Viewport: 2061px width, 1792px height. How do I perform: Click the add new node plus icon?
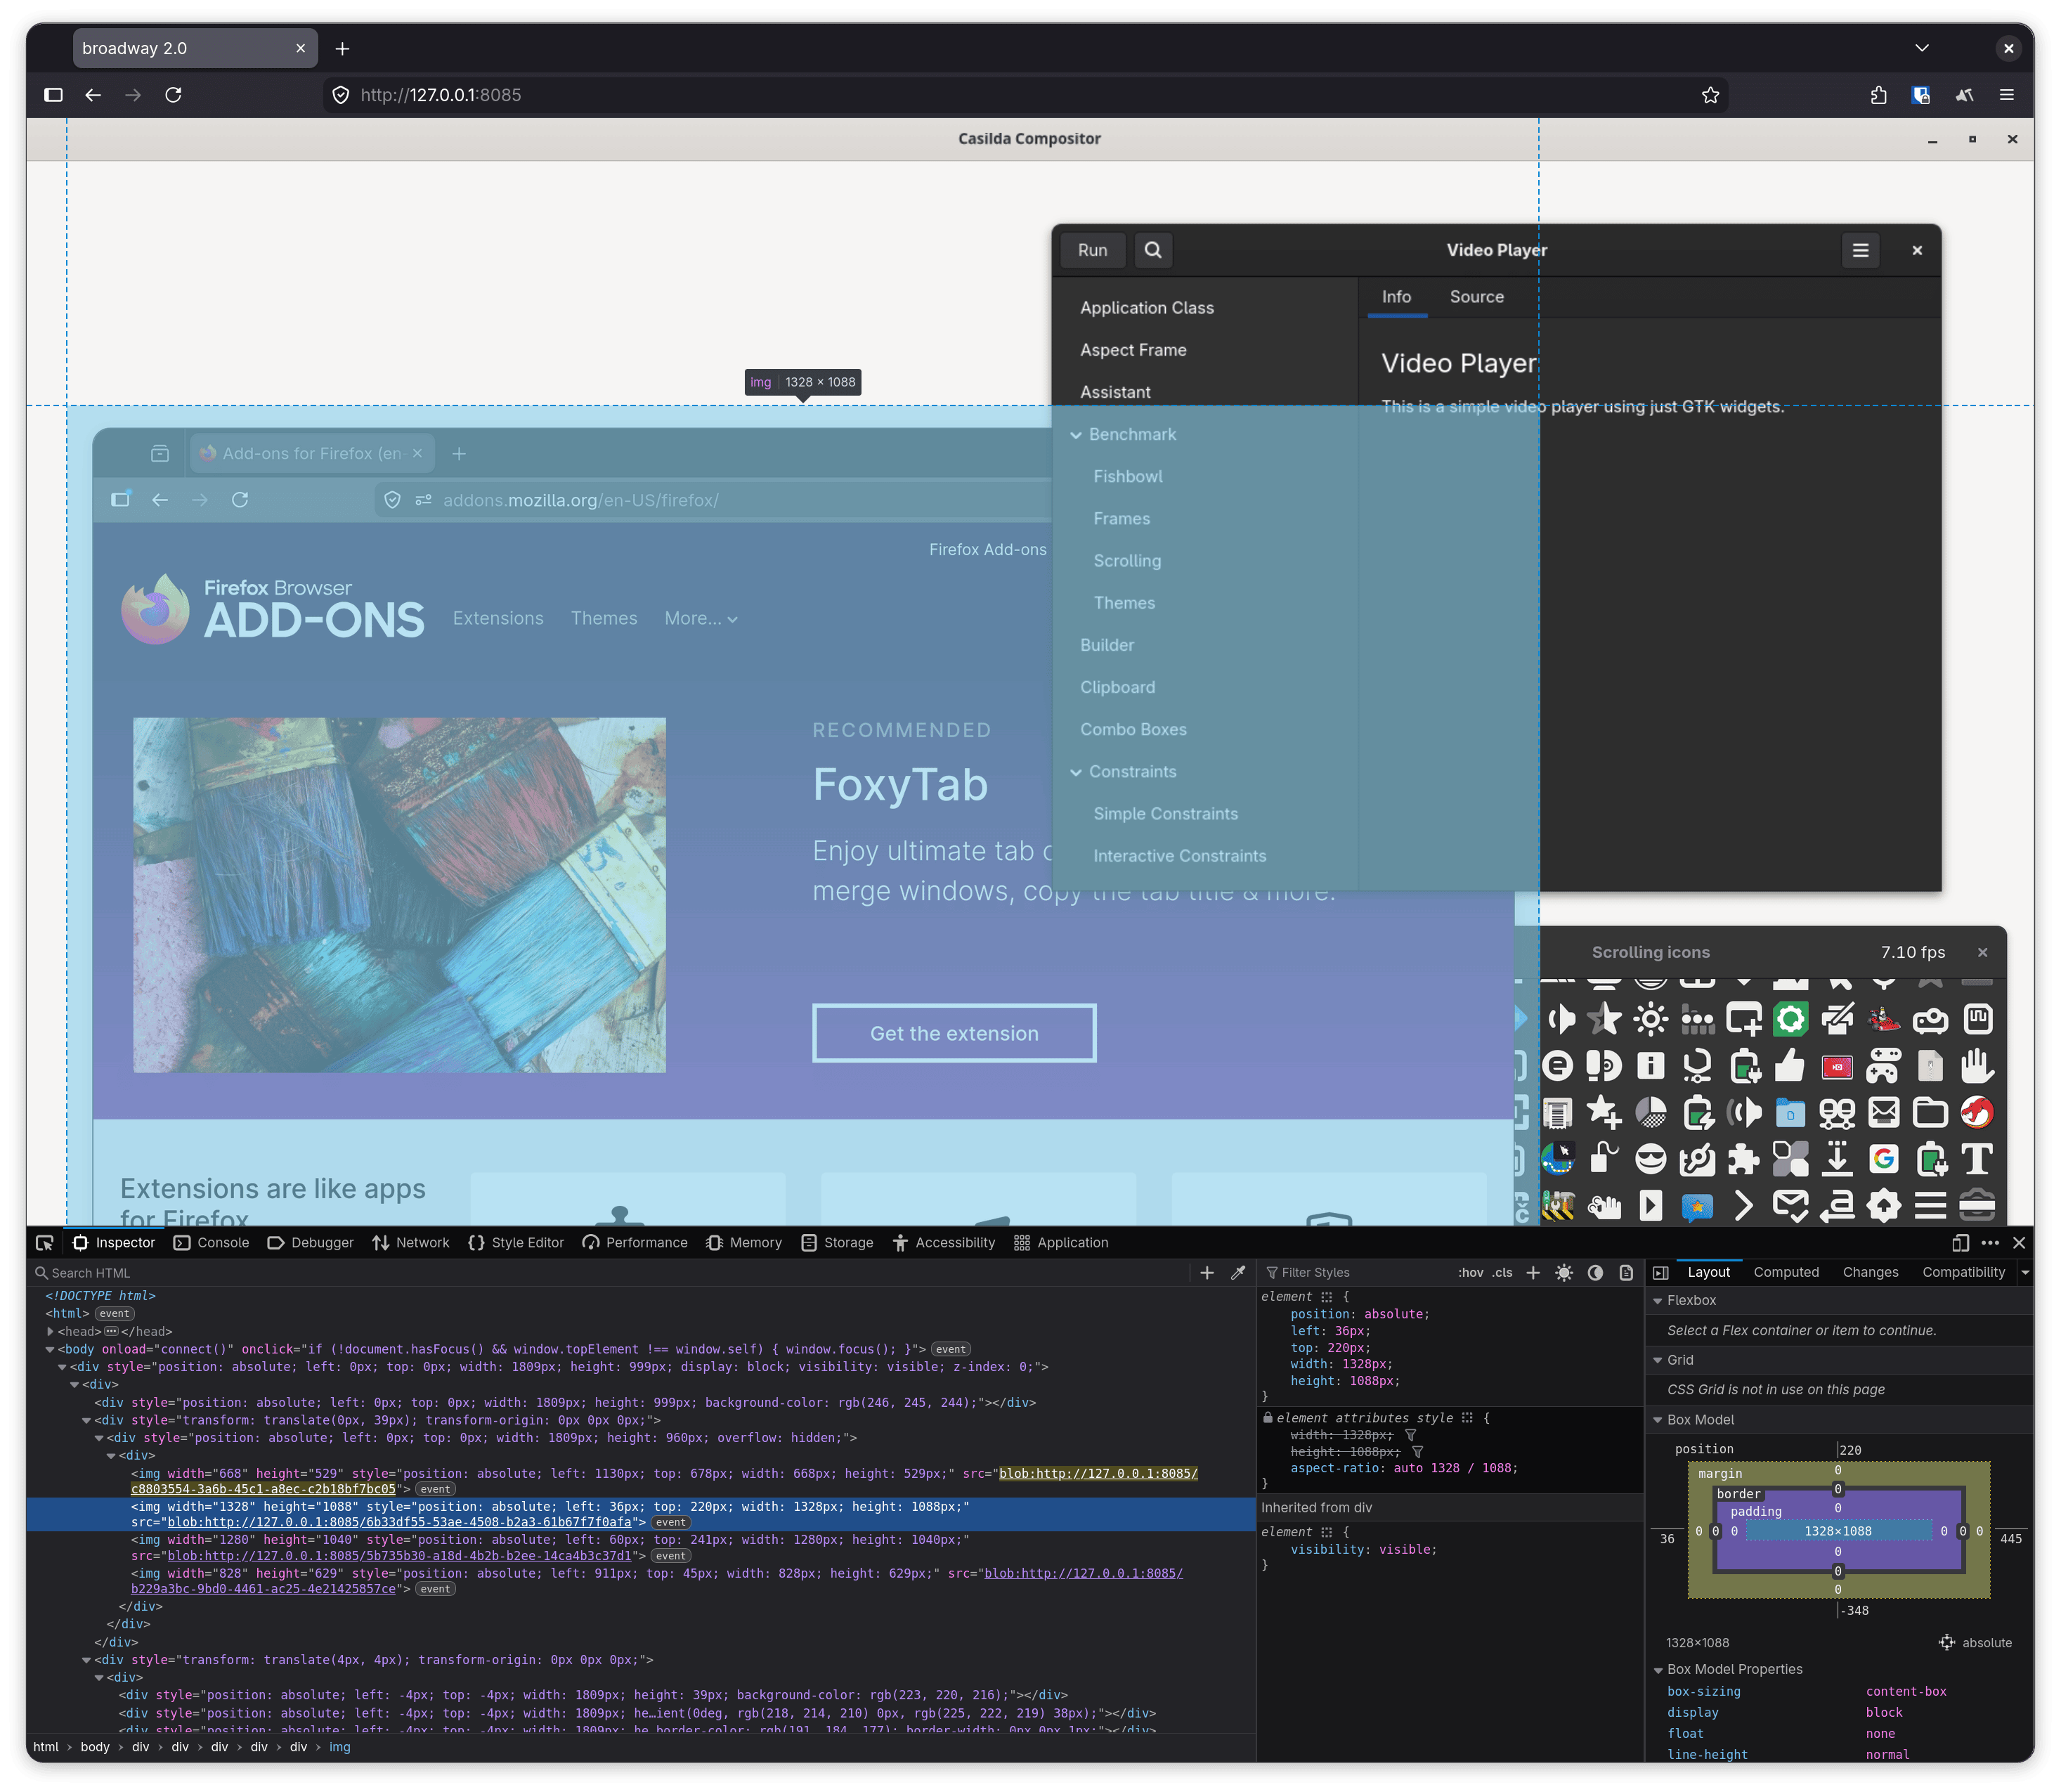tap(1207, 1273)
